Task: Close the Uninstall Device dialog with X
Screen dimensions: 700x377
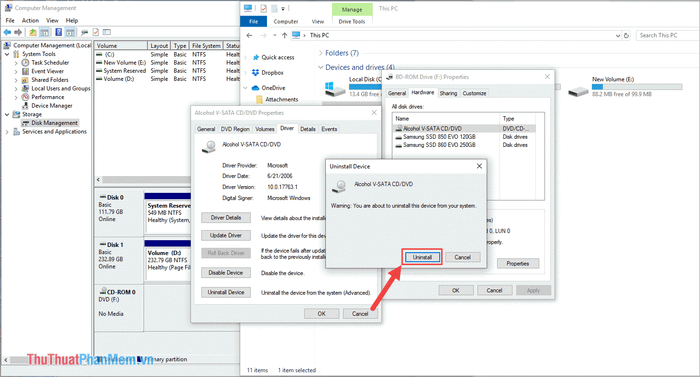Action: pos(479,166)
